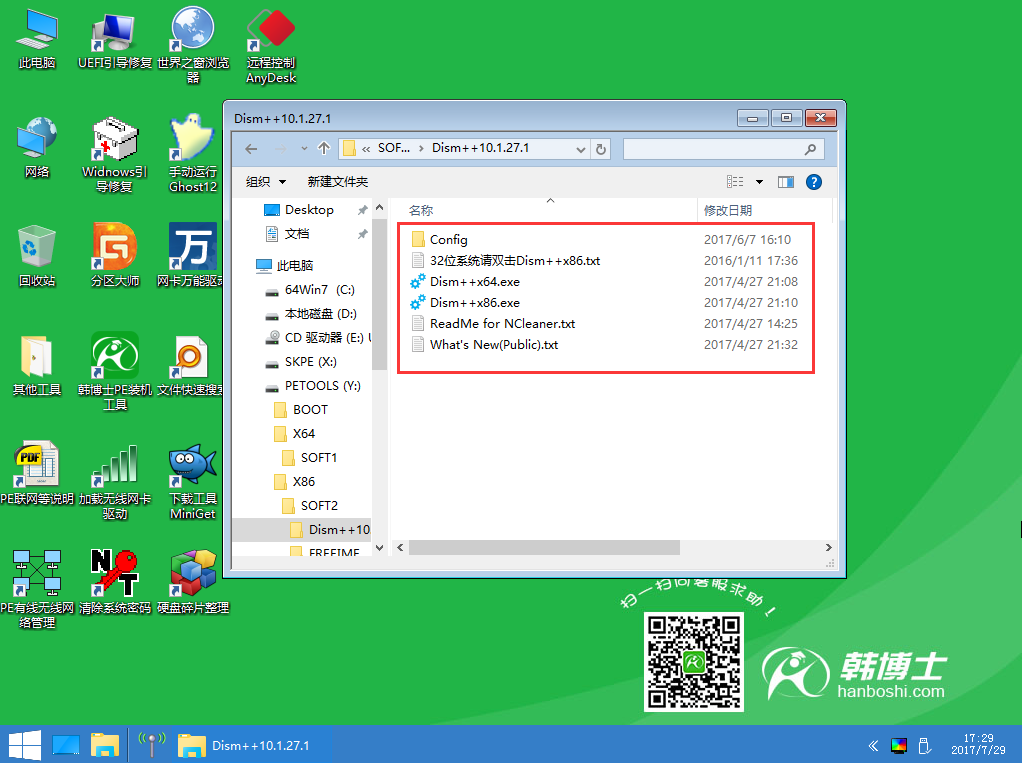
Task: Select 文档 in the navigation pane
Action: coord(297,234)
